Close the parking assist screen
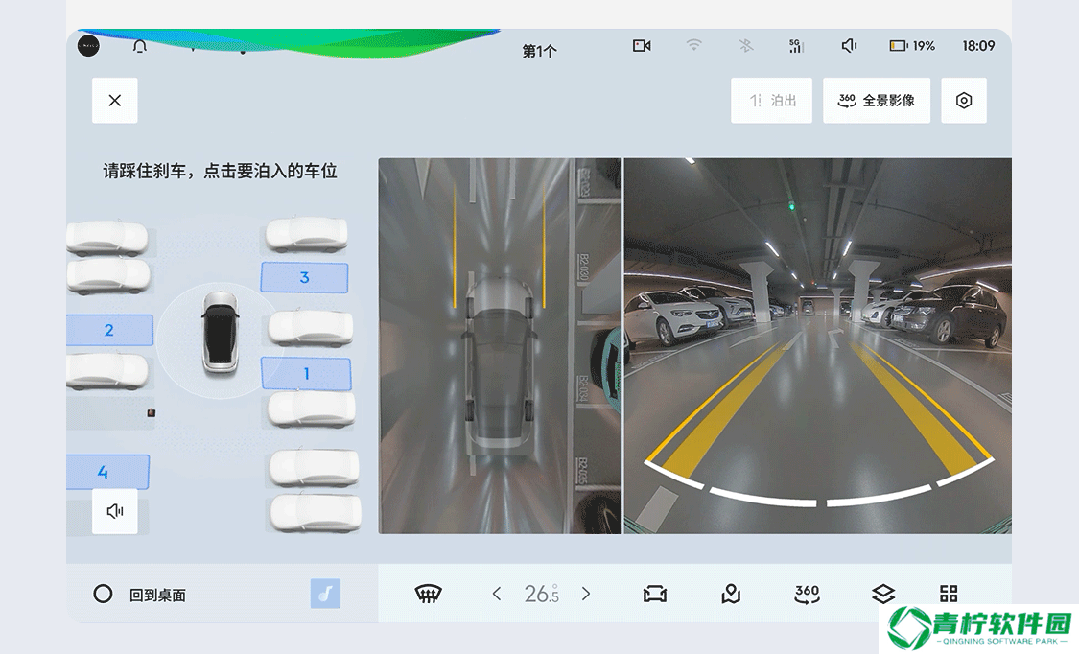The width and height of the screenshot is (1079, 654). click(x=114, y=101)
